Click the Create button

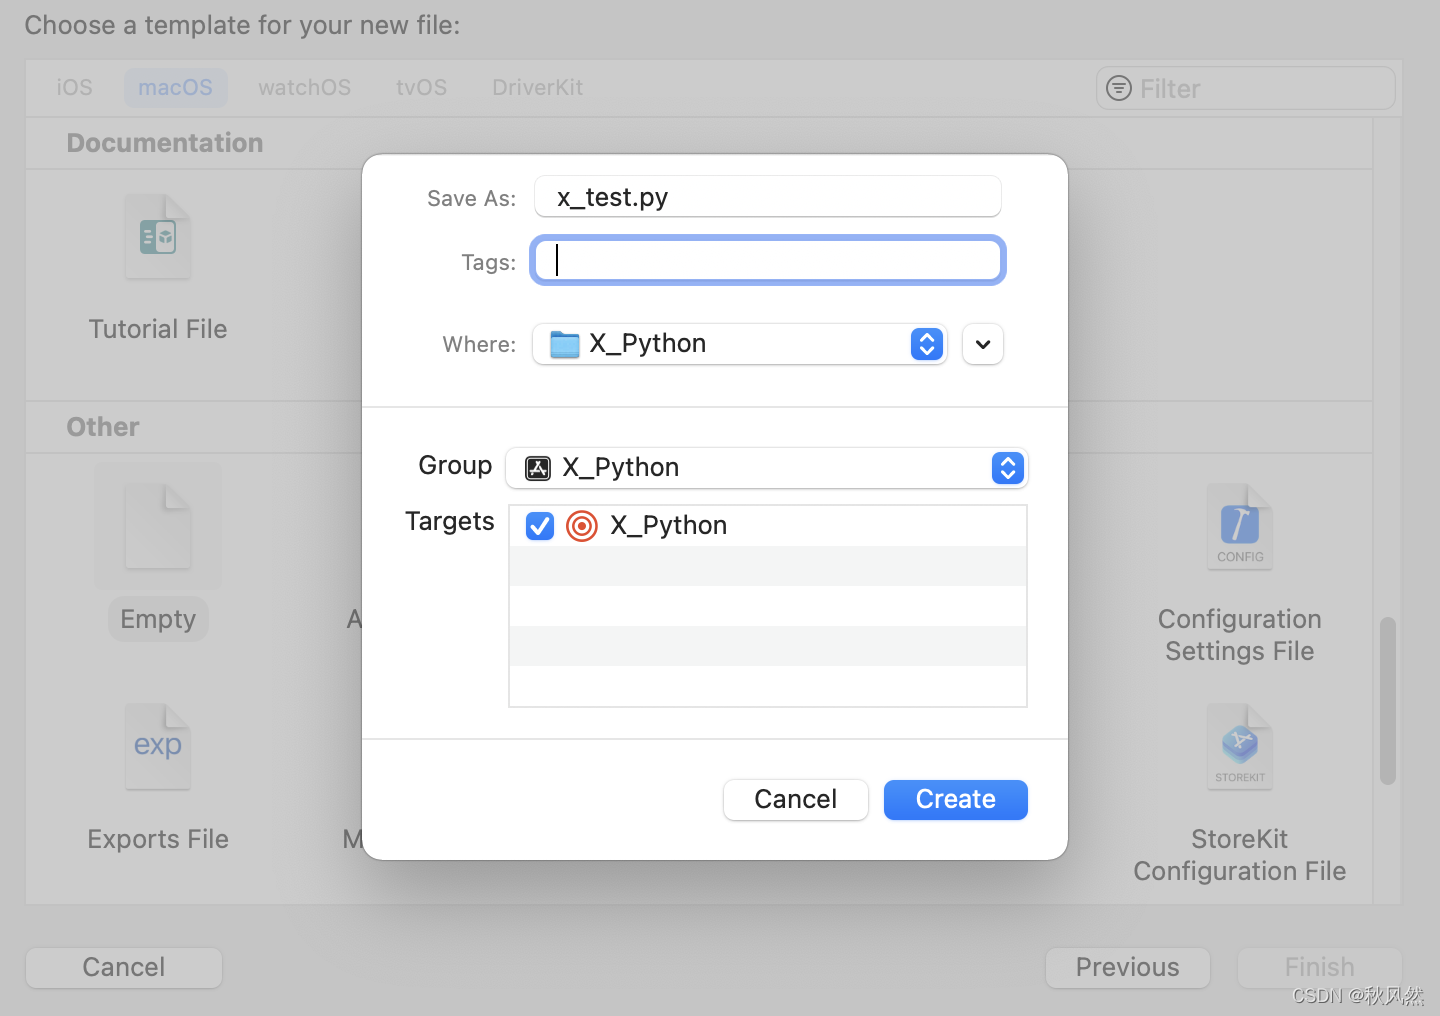956,800
